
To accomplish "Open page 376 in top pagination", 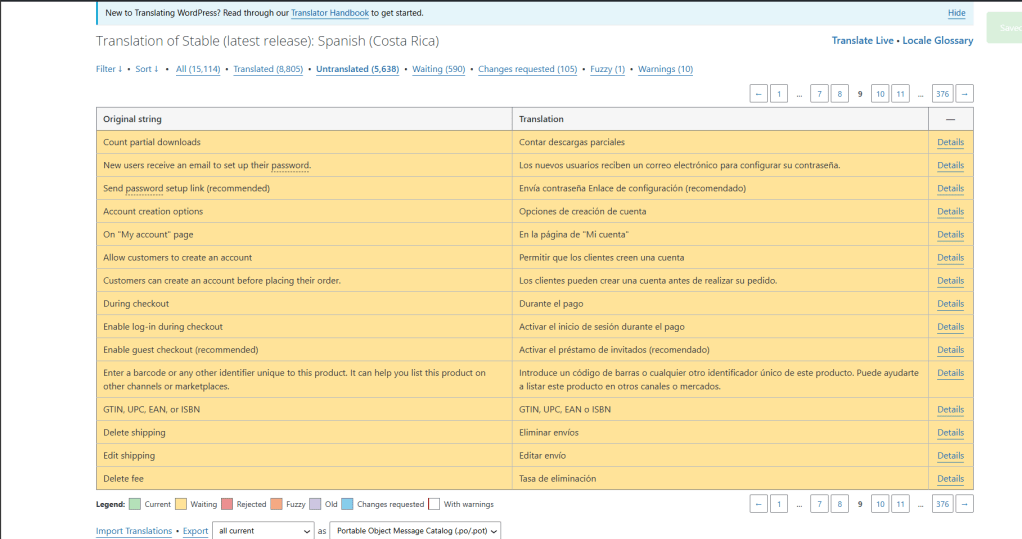I will pyautogui.click(x=942, y=94).
